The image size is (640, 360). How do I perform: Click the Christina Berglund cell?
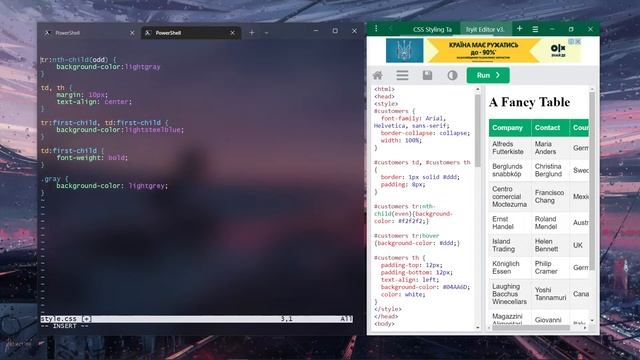tap(550, 170)
